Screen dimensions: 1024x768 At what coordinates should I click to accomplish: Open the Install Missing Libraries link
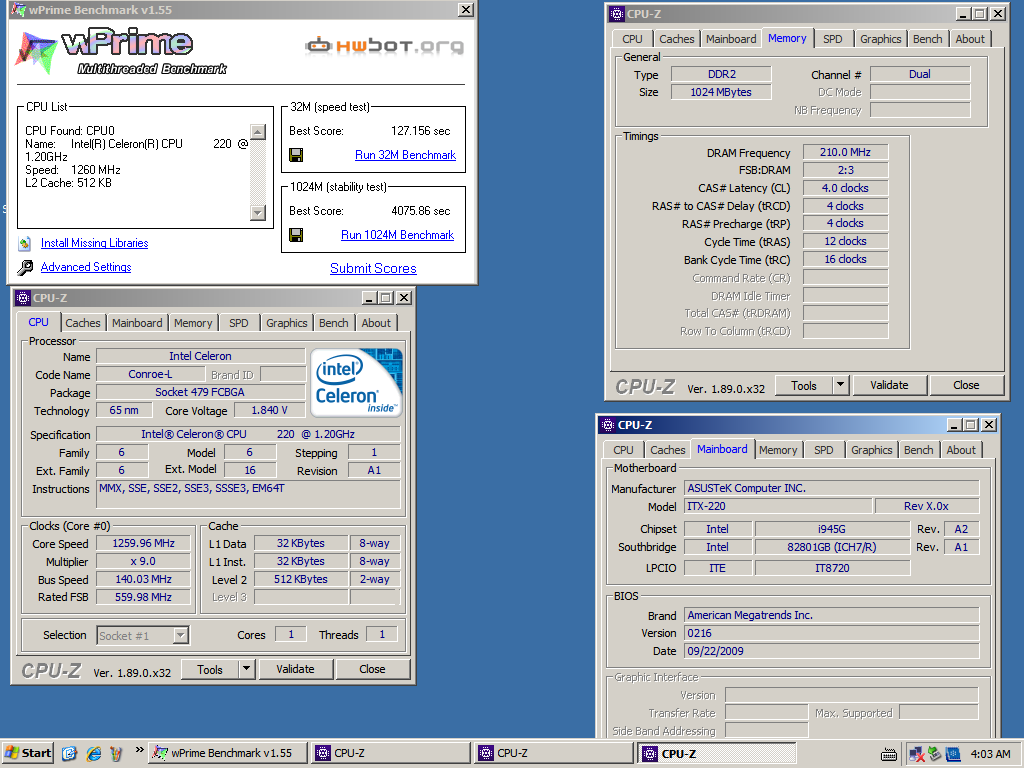tap(94, 243)
